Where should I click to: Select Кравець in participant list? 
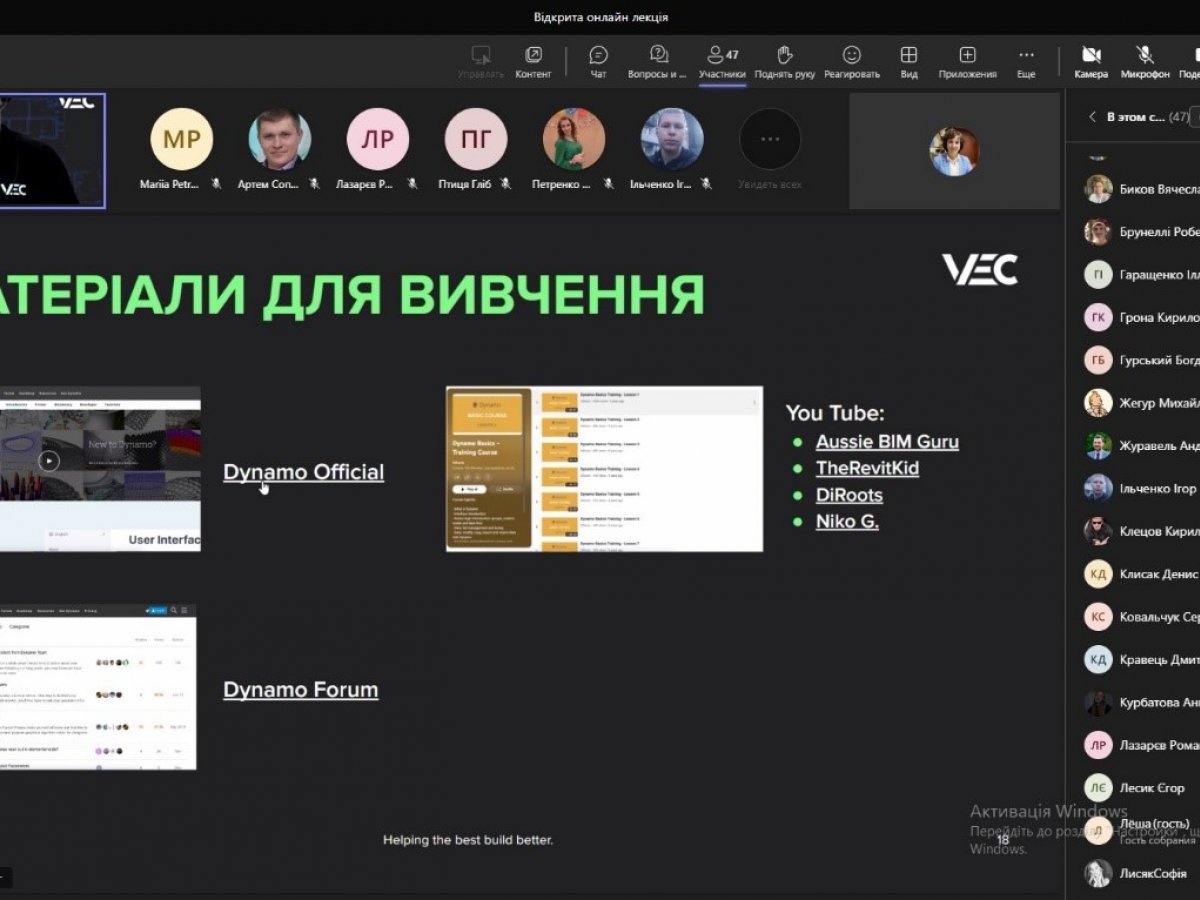tap(1142, 660)
